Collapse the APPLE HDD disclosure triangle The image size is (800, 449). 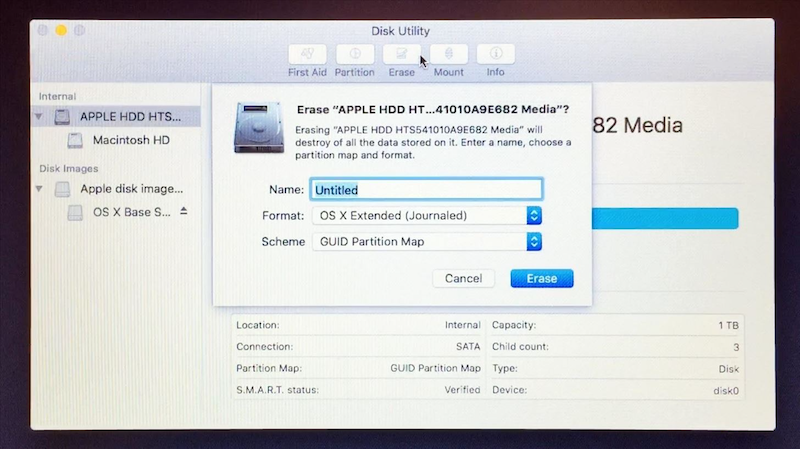pyautogui.click(x=39, y=116)
